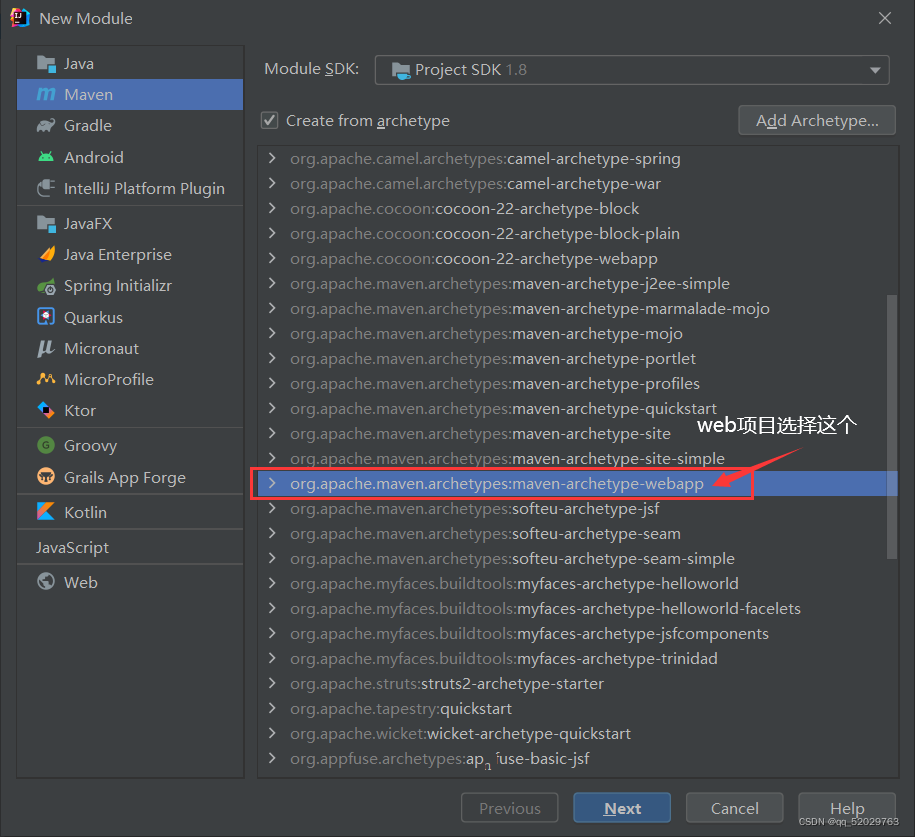Click the Gradle elephant icon
The image size is (915, 837).
46,125
